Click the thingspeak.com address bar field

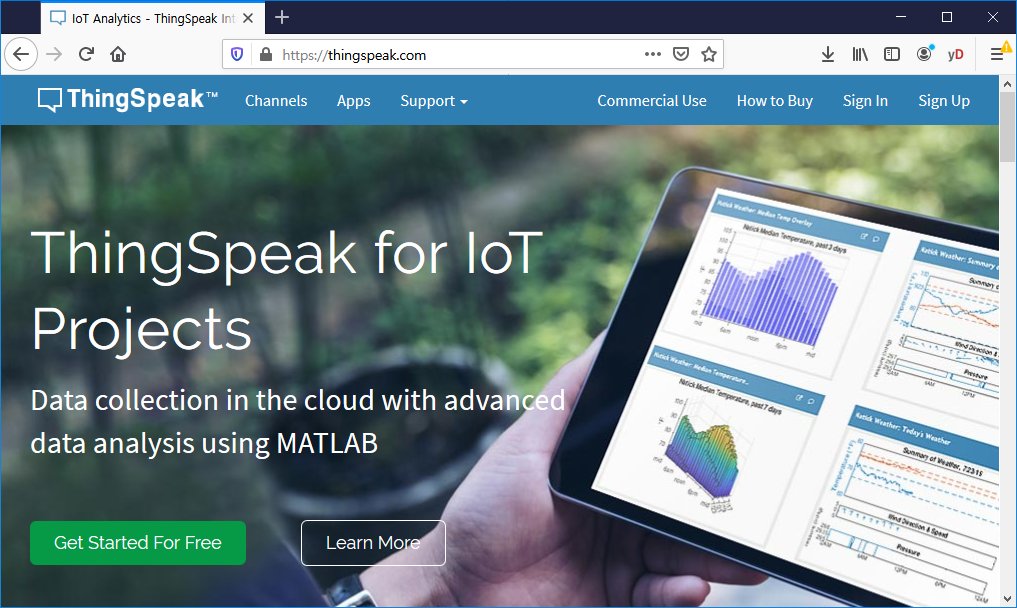click(x=454, y=55)
